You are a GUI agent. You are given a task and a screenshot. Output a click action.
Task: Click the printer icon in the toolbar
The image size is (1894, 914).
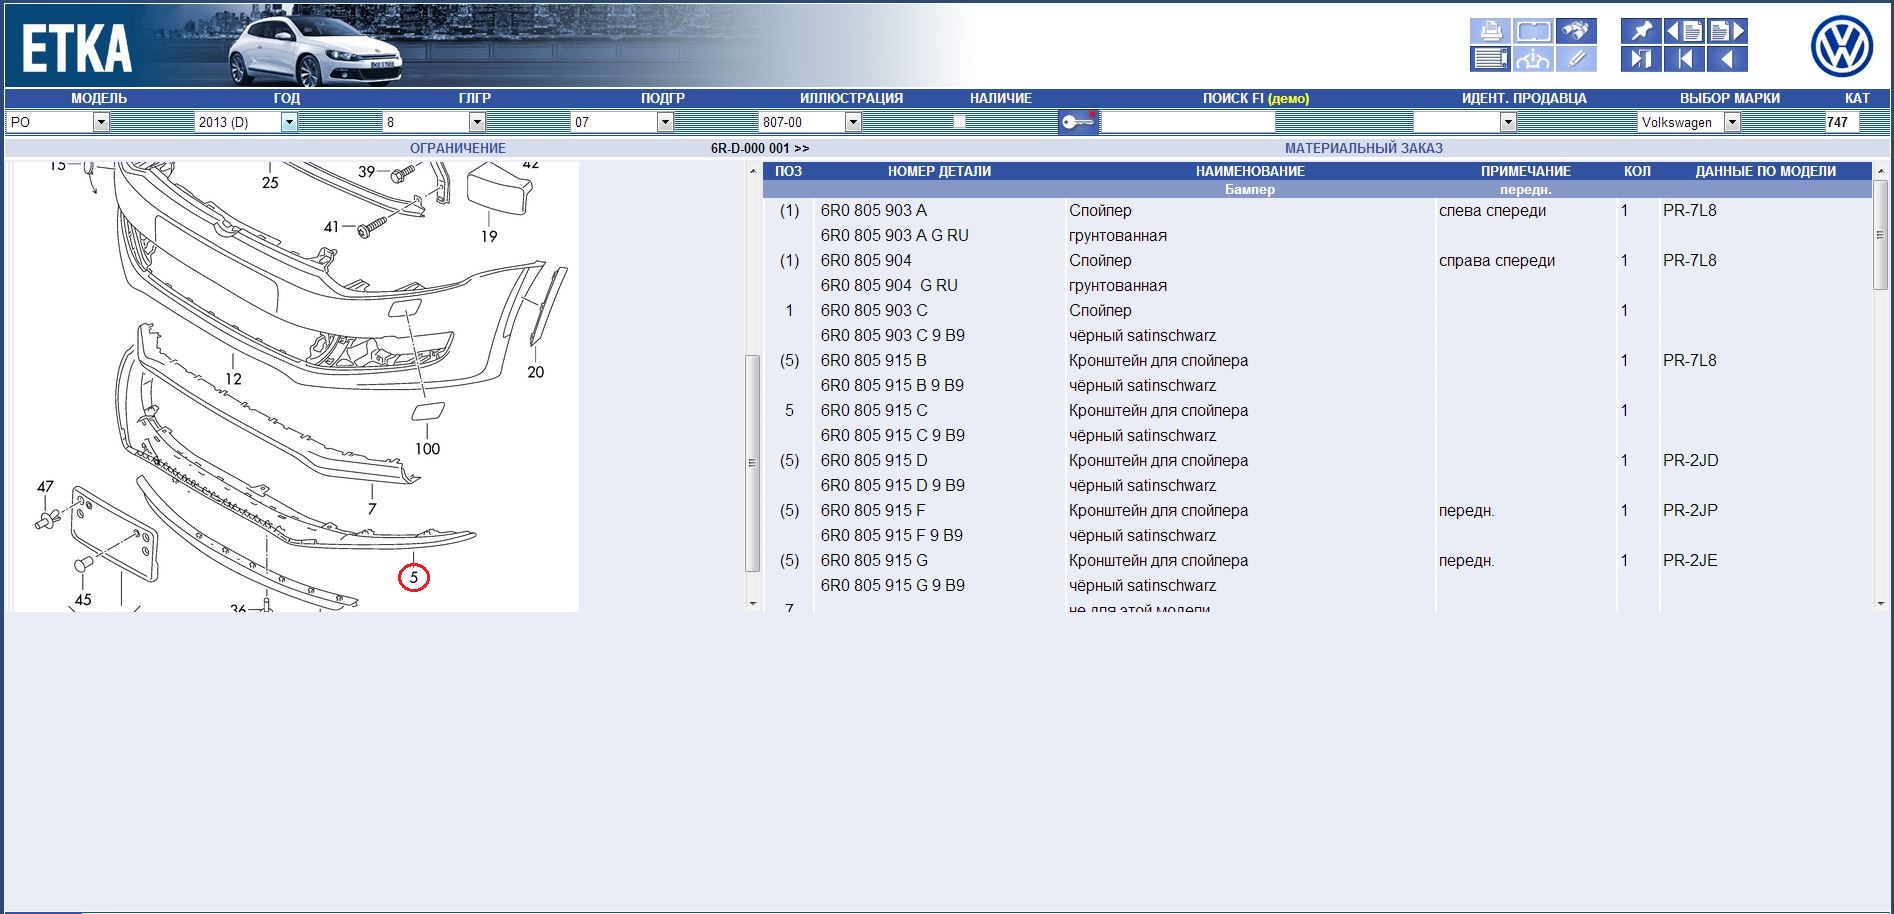coord(1489,31)
